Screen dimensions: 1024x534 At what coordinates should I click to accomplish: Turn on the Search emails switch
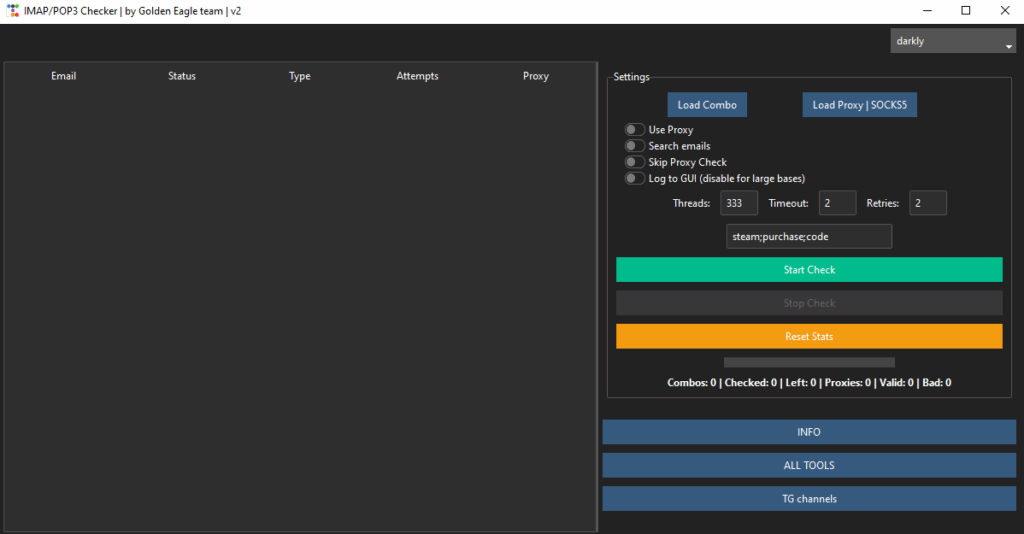point(634,146)
